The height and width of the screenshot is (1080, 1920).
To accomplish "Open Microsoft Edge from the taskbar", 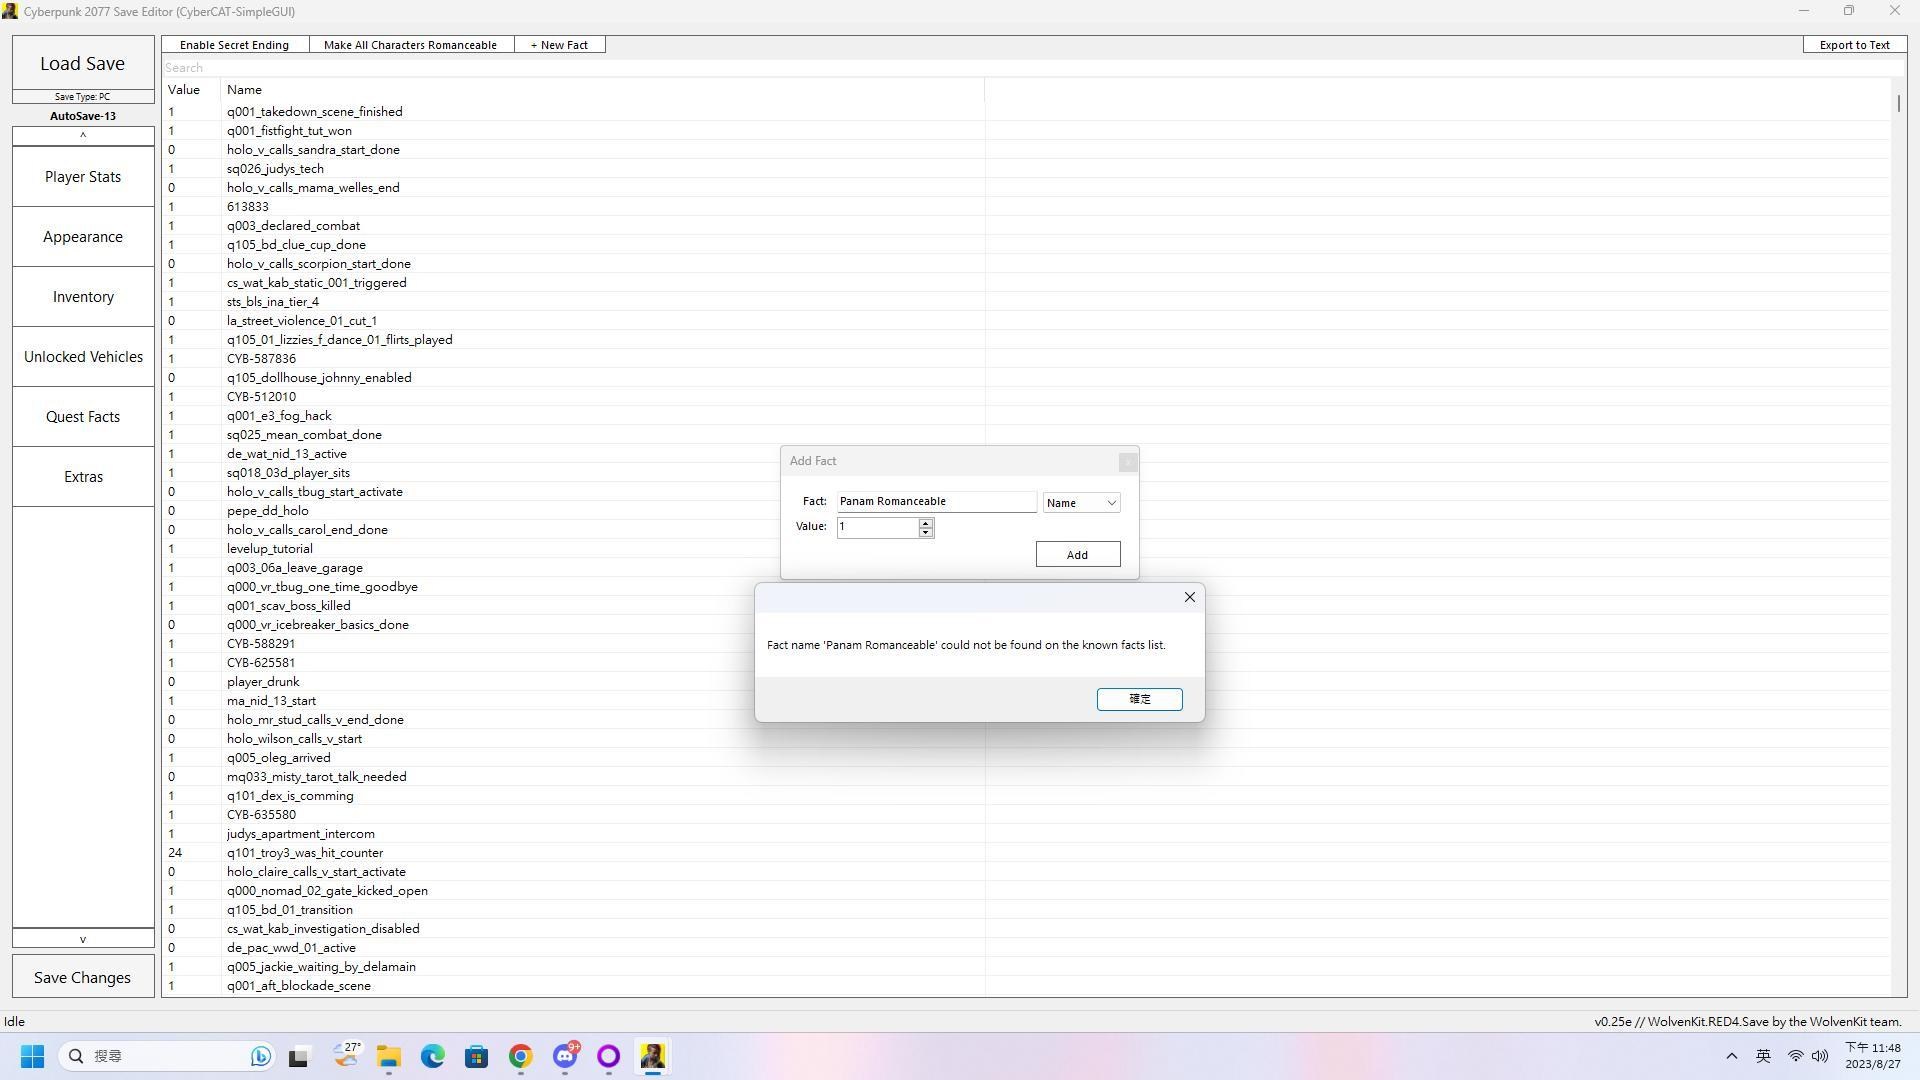I will pos(432,1056).
